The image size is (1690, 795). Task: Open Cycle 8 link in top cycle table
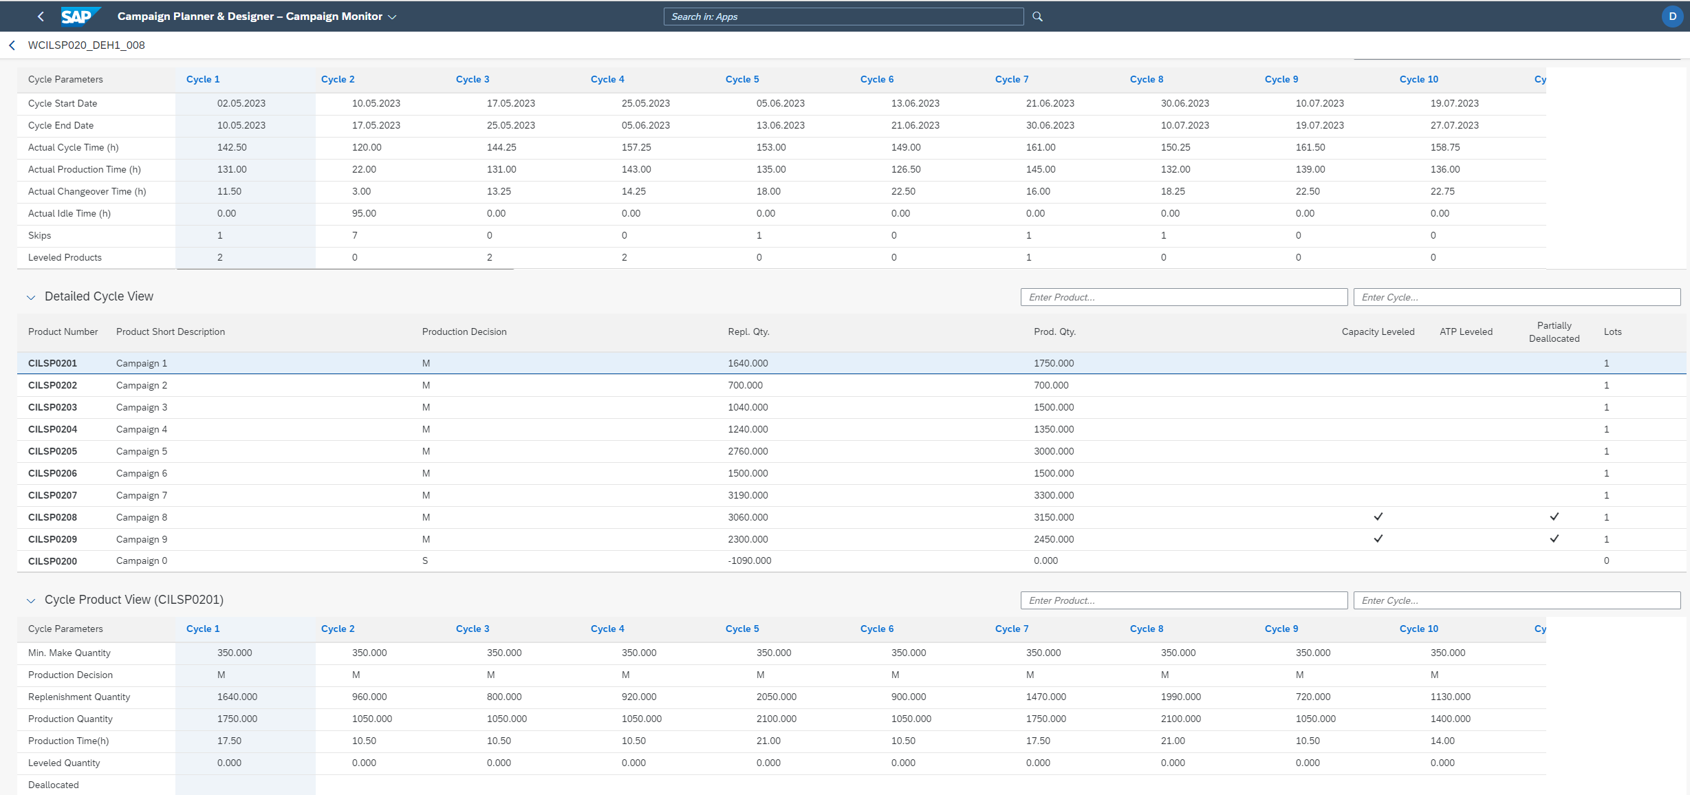[1146, 79]
